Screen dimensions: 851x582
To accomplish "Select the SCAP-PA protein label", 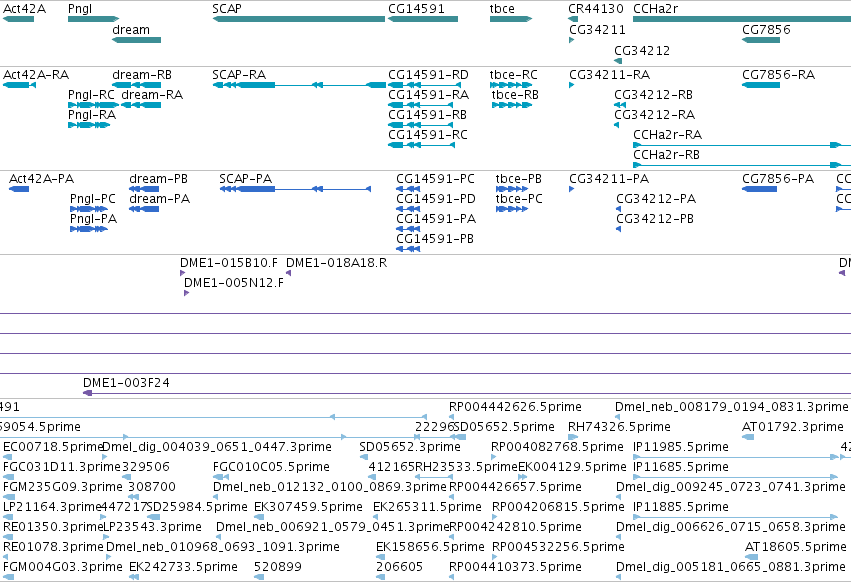I will pyautogui.click(x=246, y=179).
